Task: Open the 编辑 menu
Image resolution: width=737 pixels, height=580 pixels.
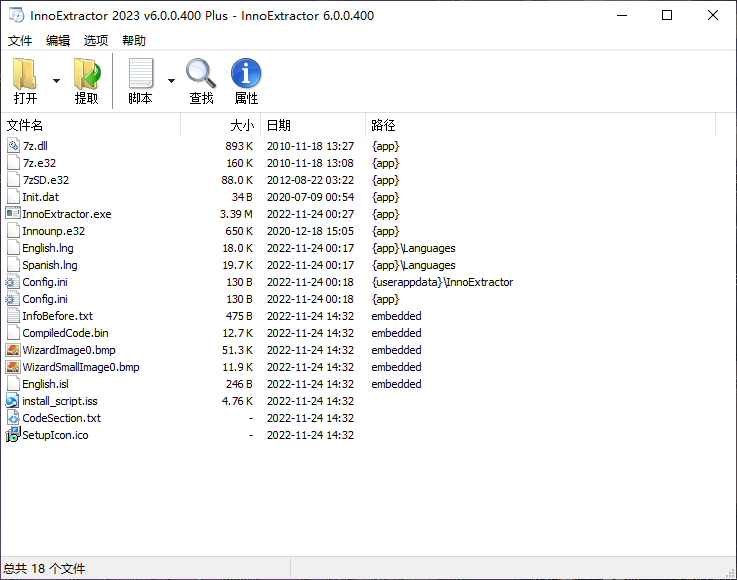Action: coord(58,41)
